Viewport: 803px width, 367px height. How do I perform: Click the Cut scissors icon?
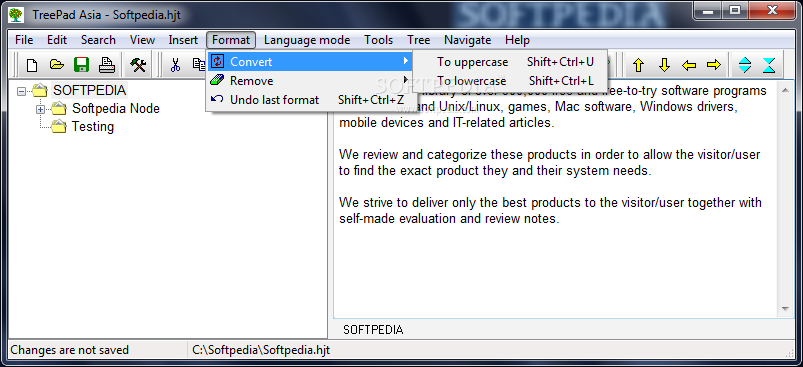tap(176, 65)
